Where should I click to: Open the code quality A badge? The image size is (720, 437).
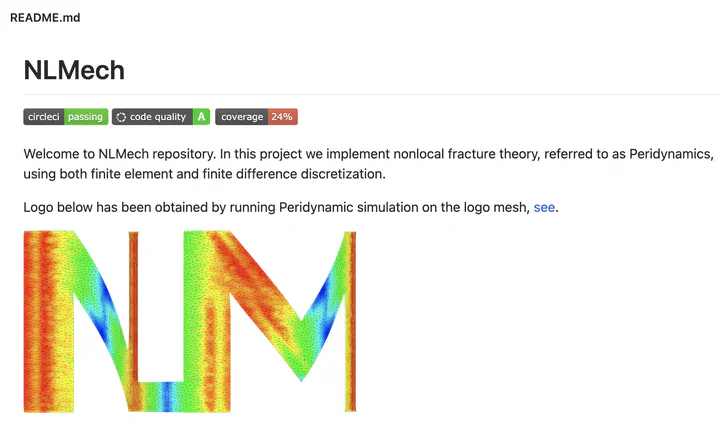[x=161, y=117]
